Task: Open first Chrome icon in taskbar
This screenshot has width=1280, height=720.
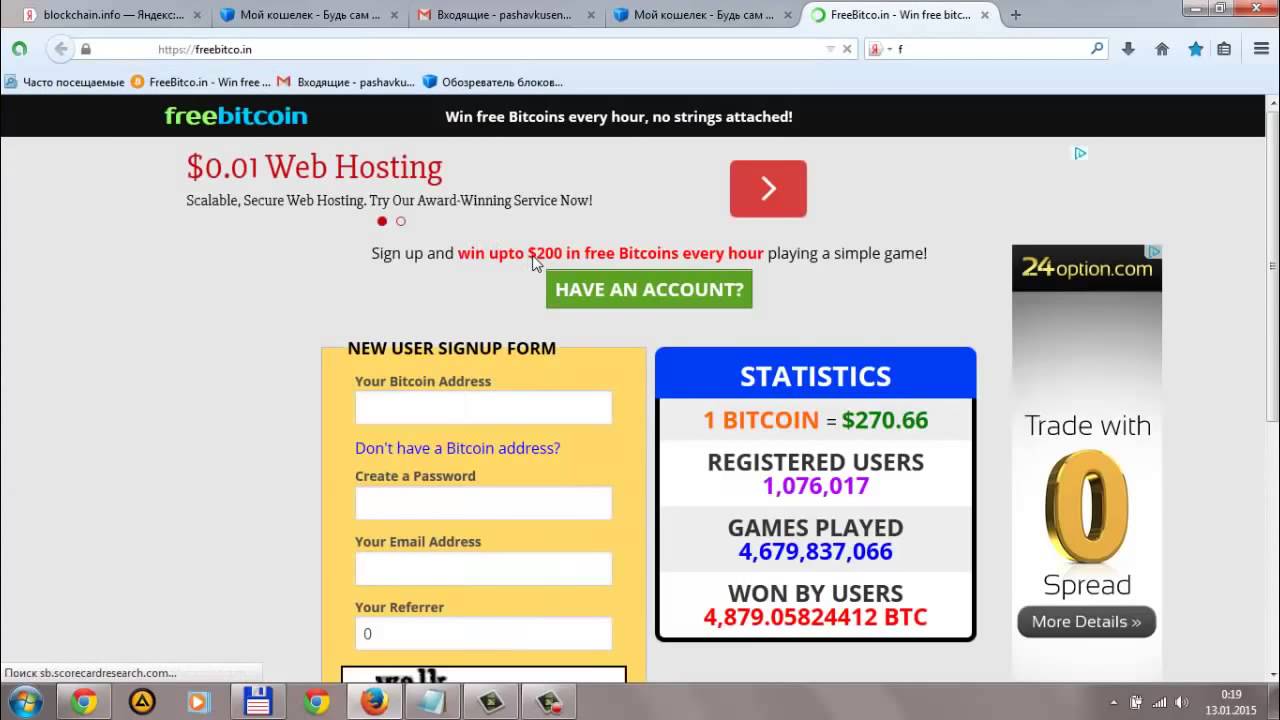Action: 84,702
